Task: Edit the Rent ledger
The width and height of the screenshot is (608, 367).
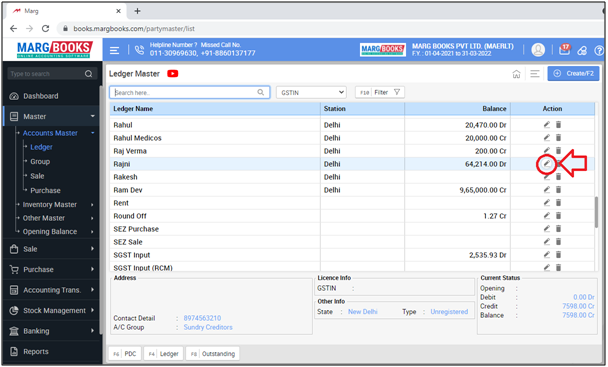Action: (546, 203)
